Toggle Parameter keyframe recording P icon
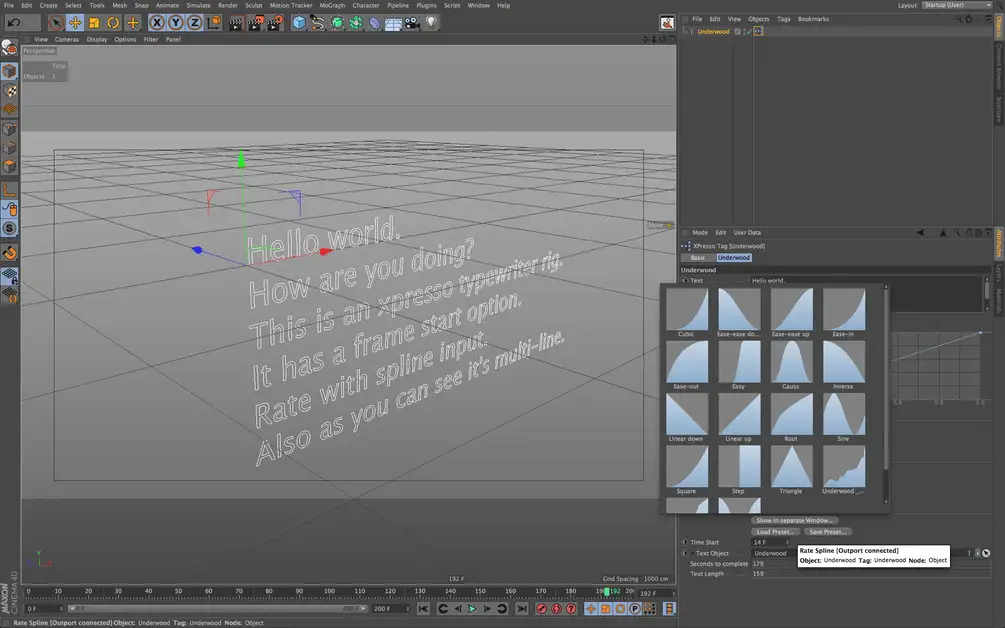The image size is (1005, 628). 635,609
